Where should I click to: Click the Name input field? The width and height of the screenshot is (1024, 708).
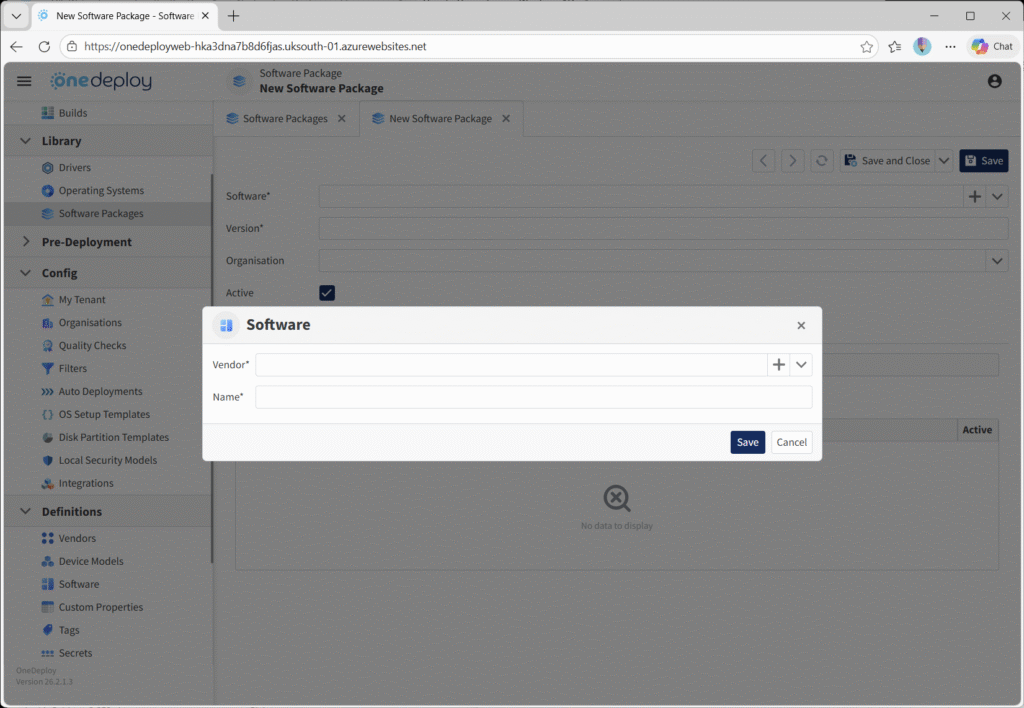point(534,397)
